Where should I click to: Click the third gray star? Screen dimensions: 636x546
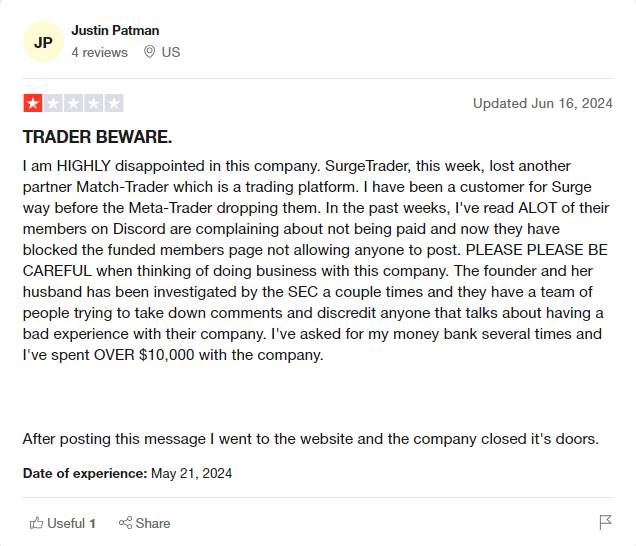pyautogui.click(x=73, y=103)
